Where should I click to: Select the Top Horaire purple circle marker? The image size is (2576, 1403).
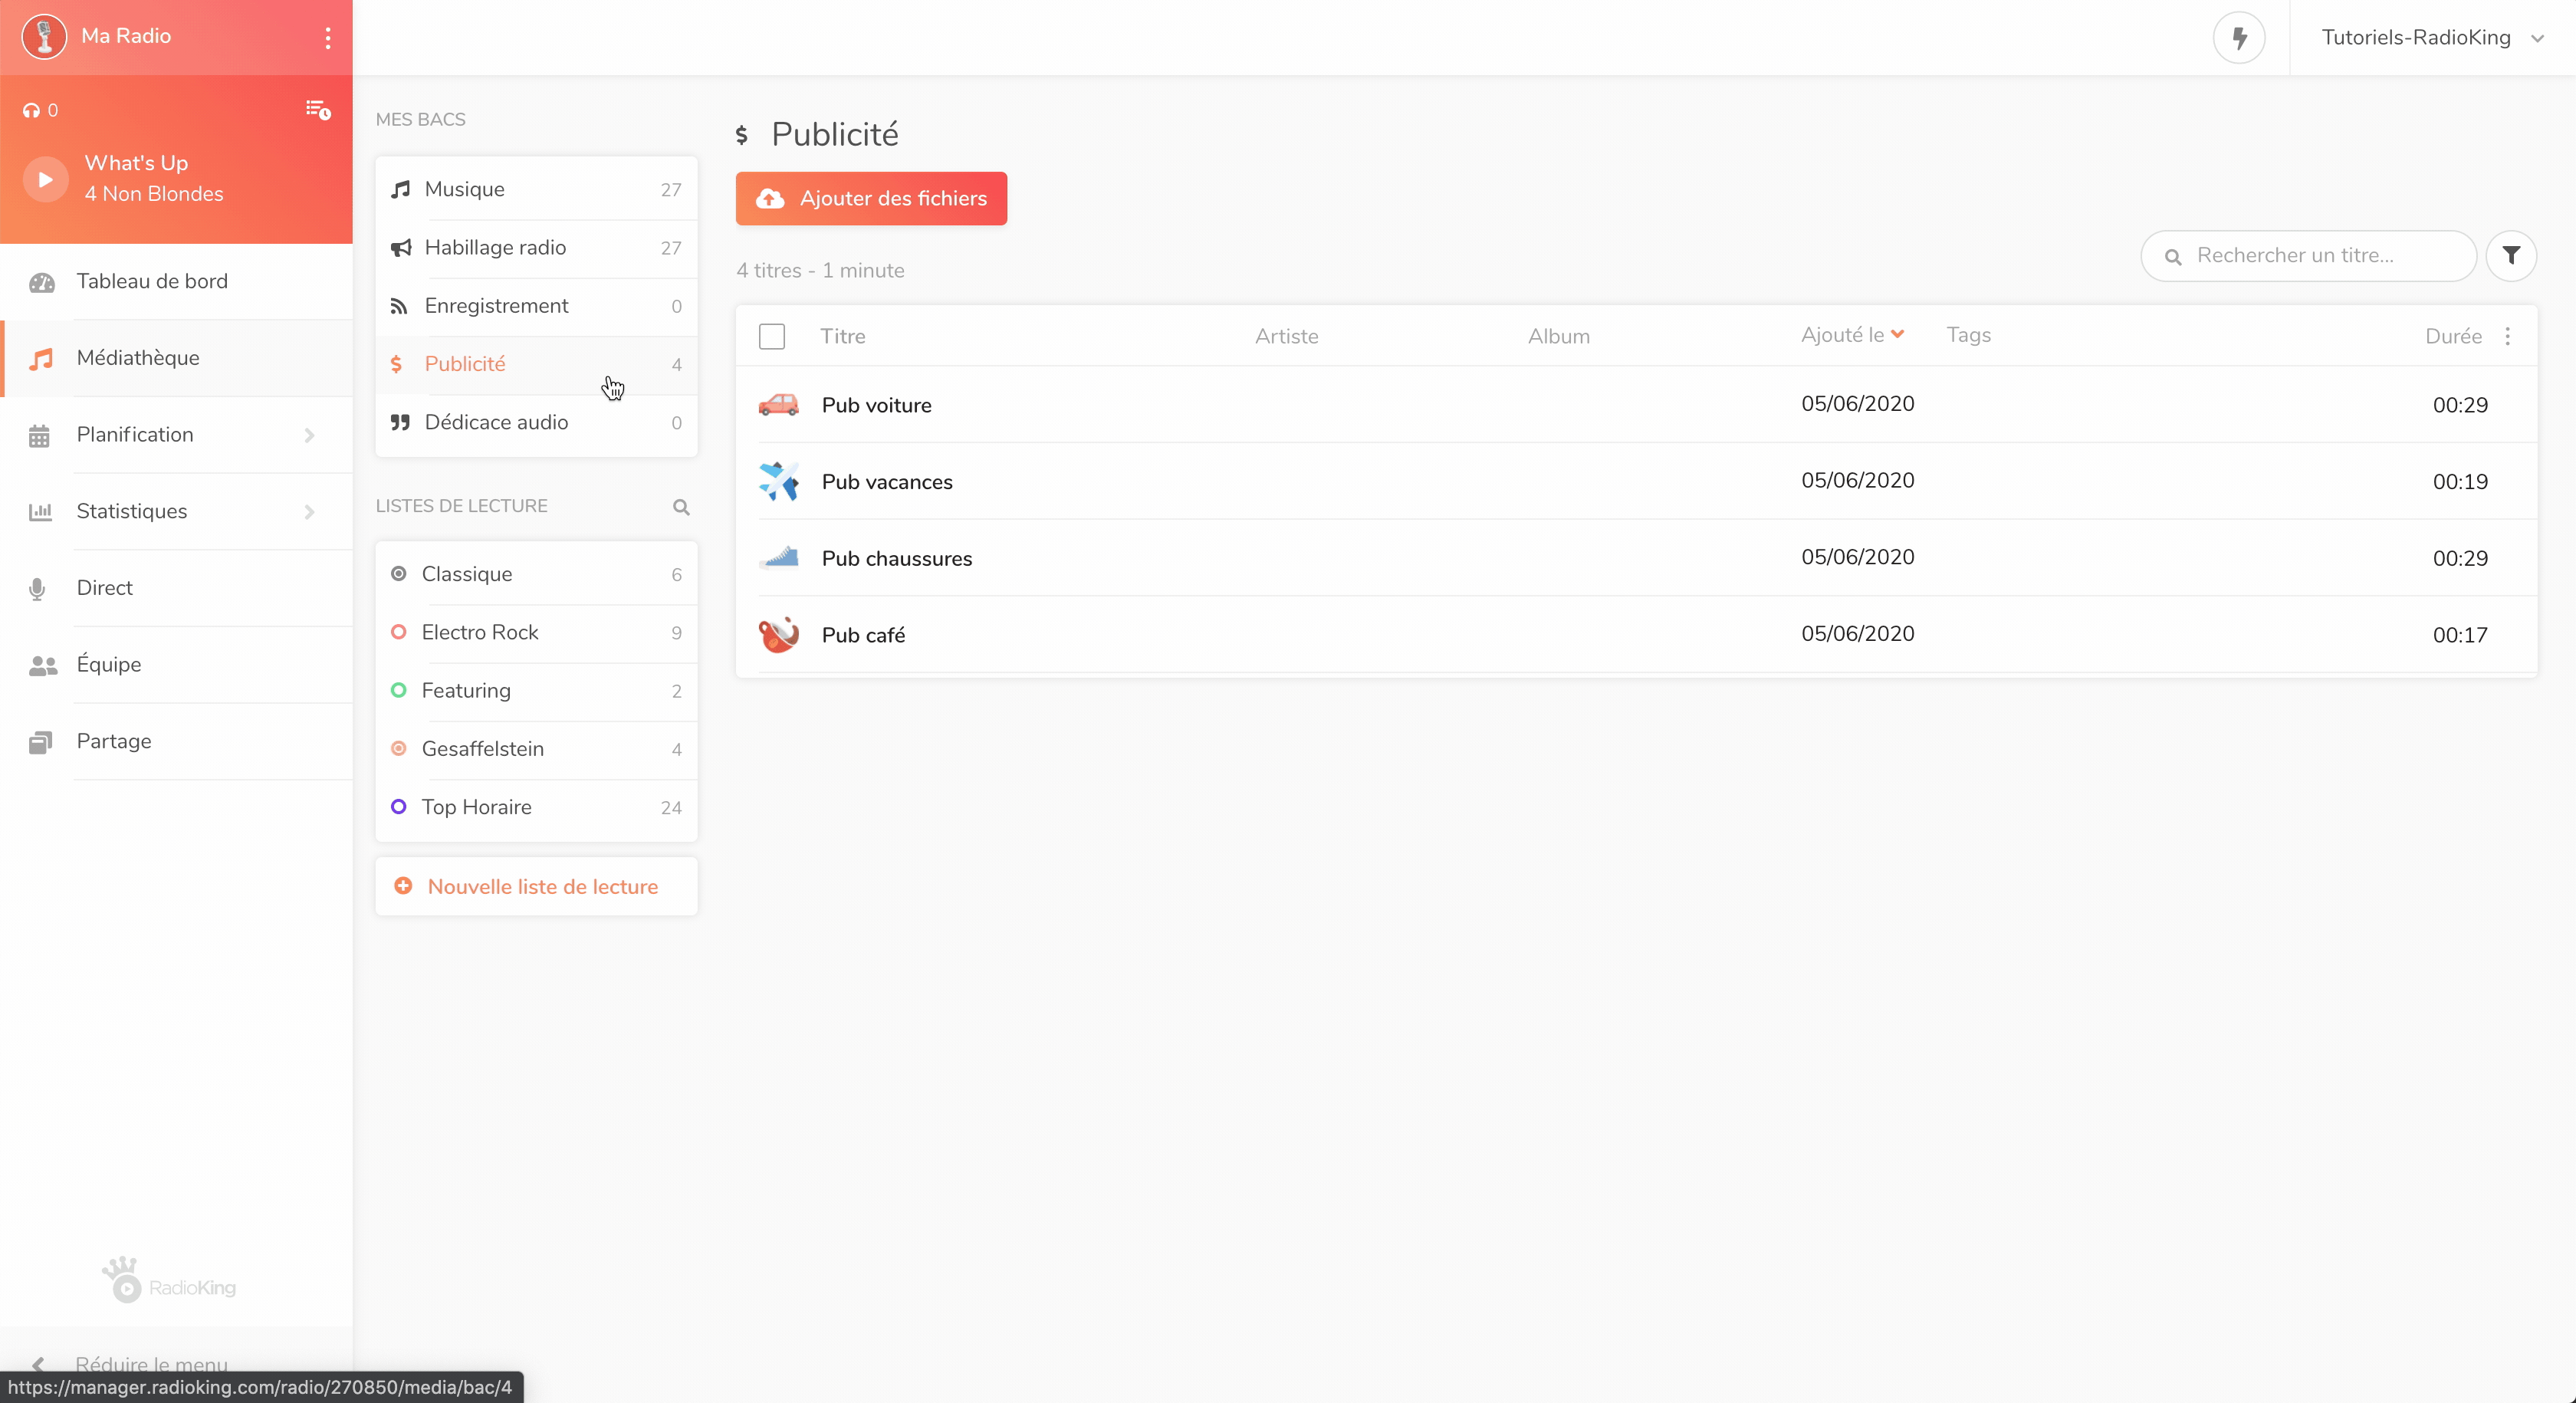point(398,807)
